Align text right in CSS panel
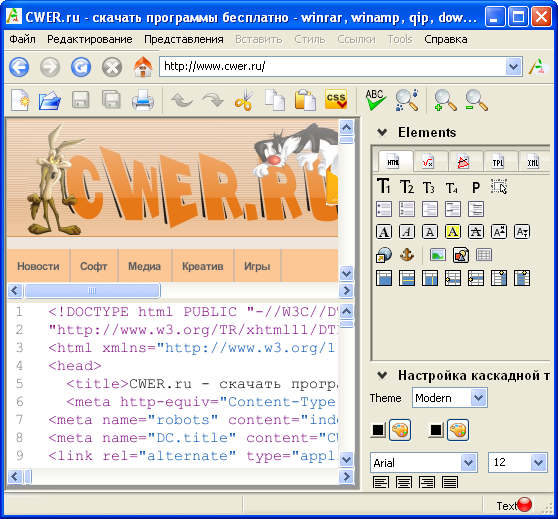The height and width of the screenshot is (519, 558). point(427,482)
